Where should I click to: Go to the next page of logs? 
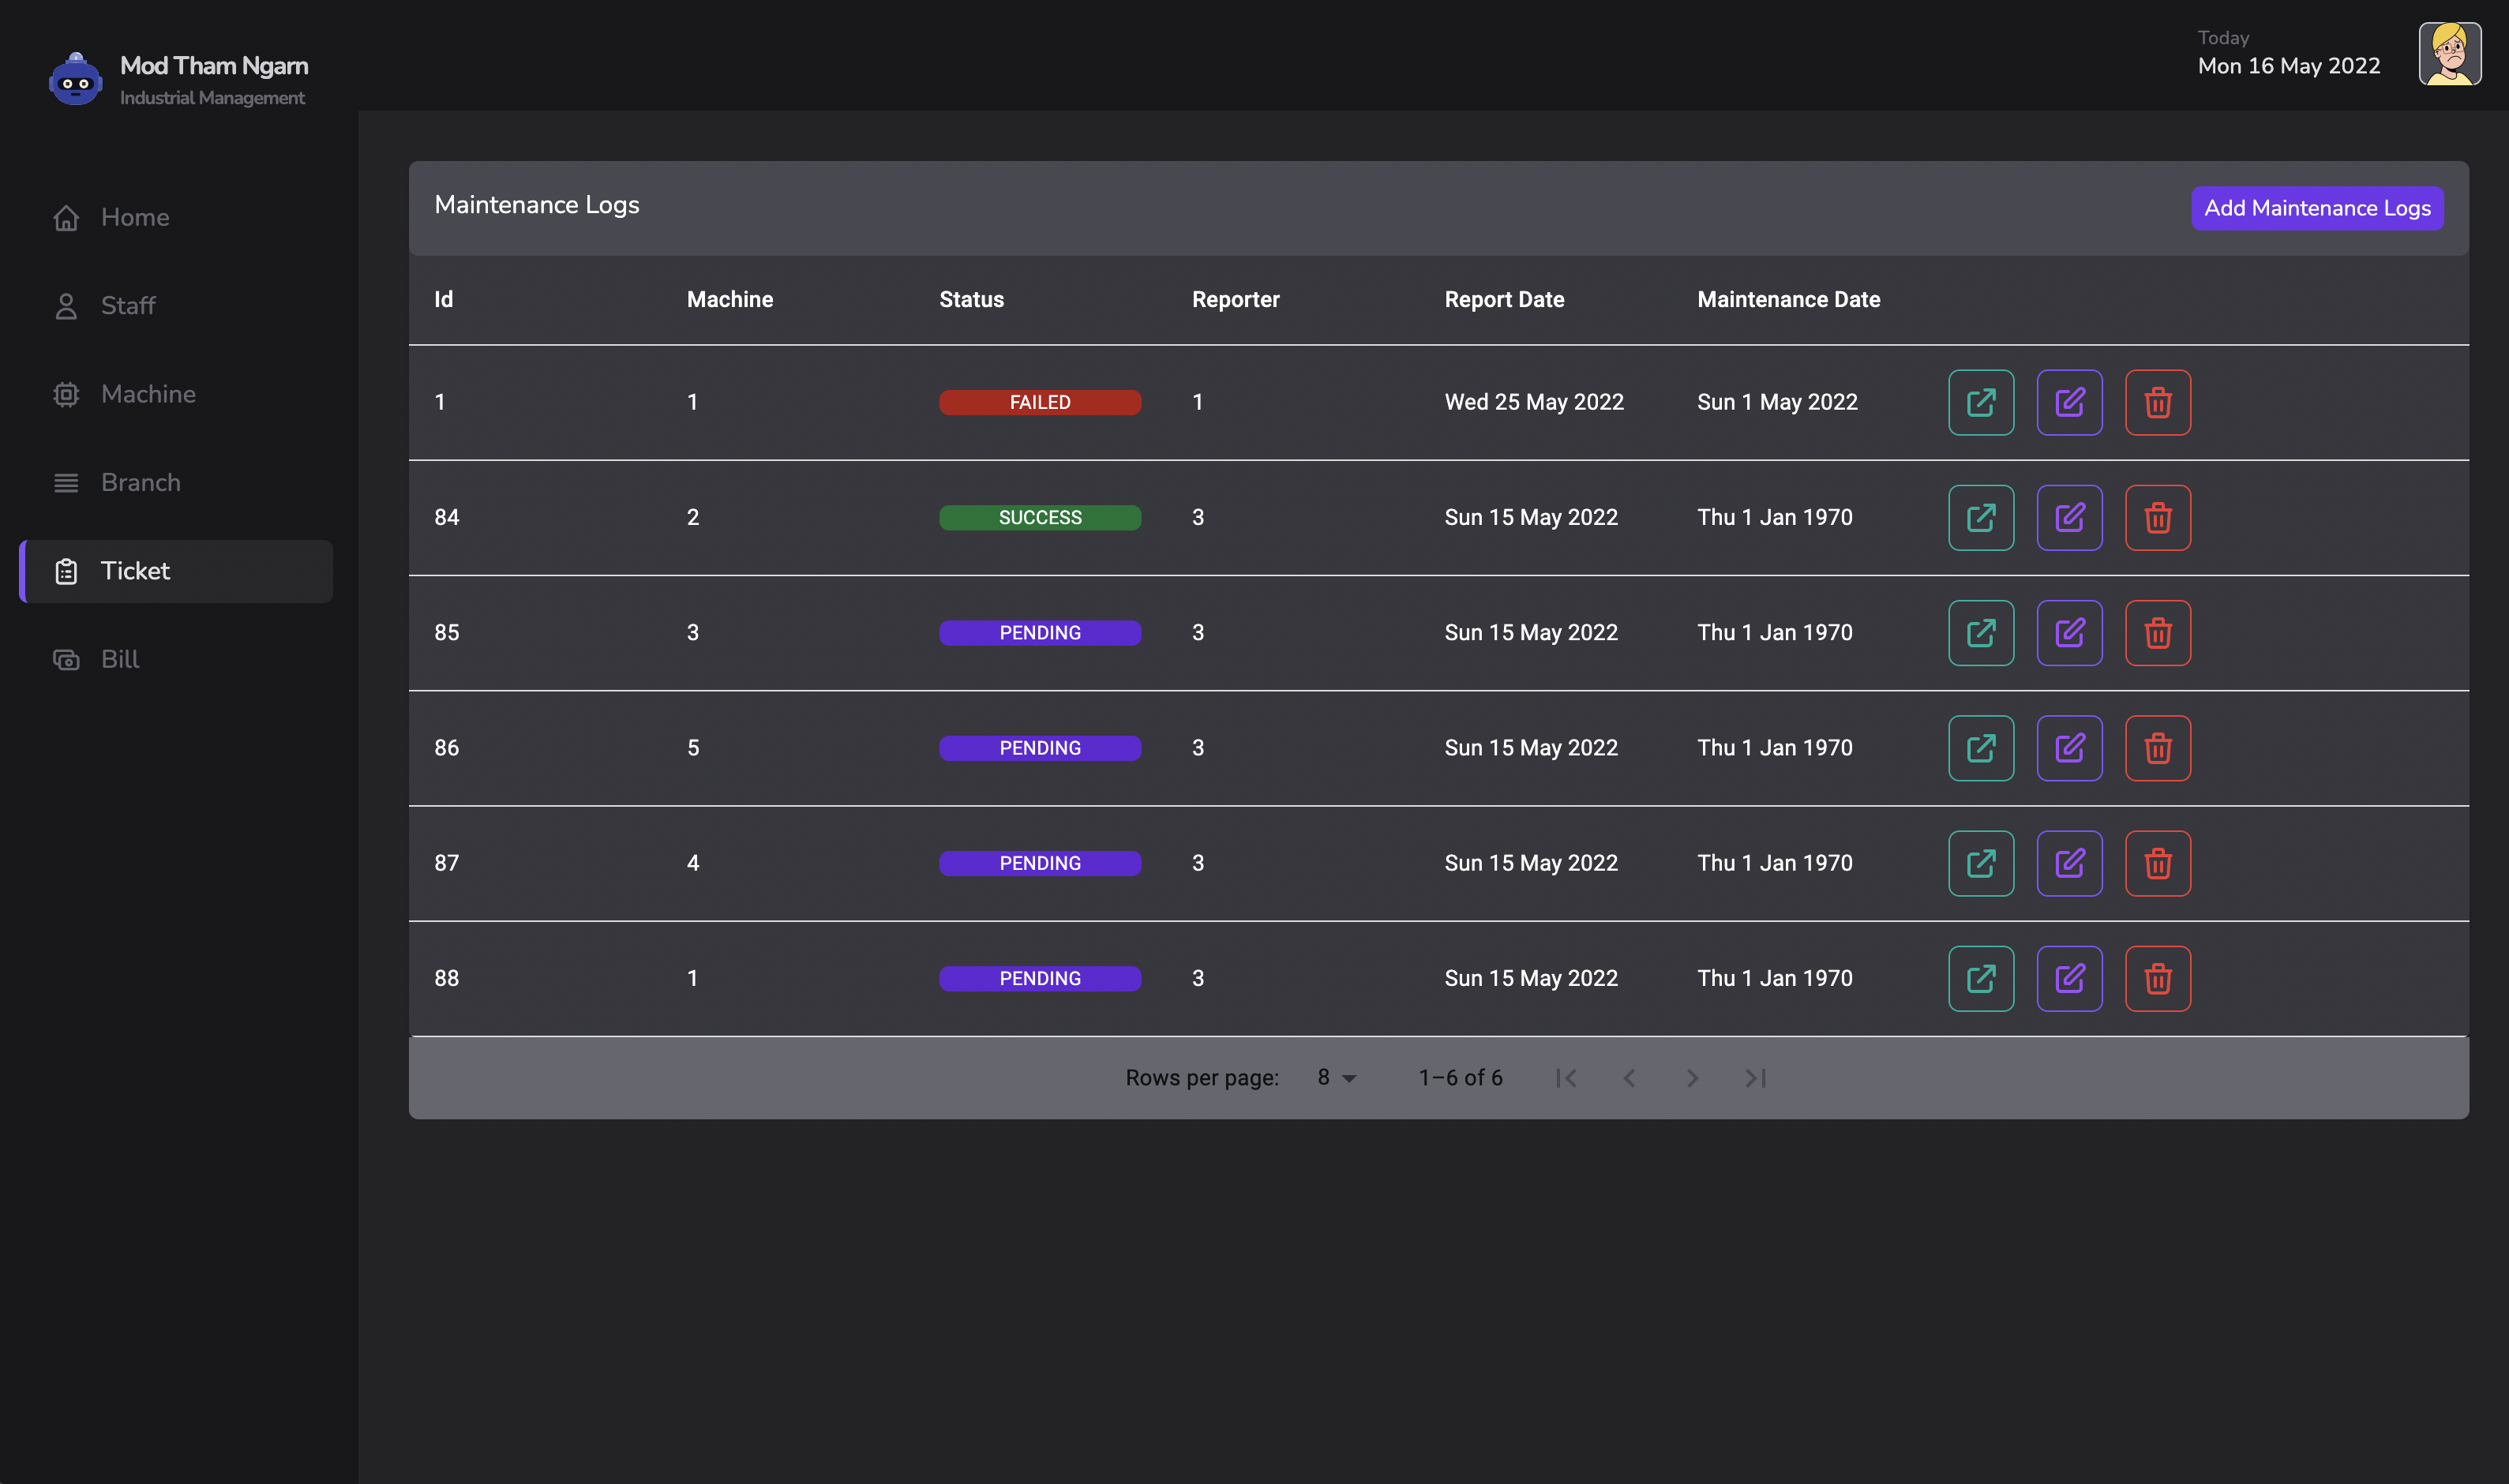pyautogui.click(x=1692, y=1078)
